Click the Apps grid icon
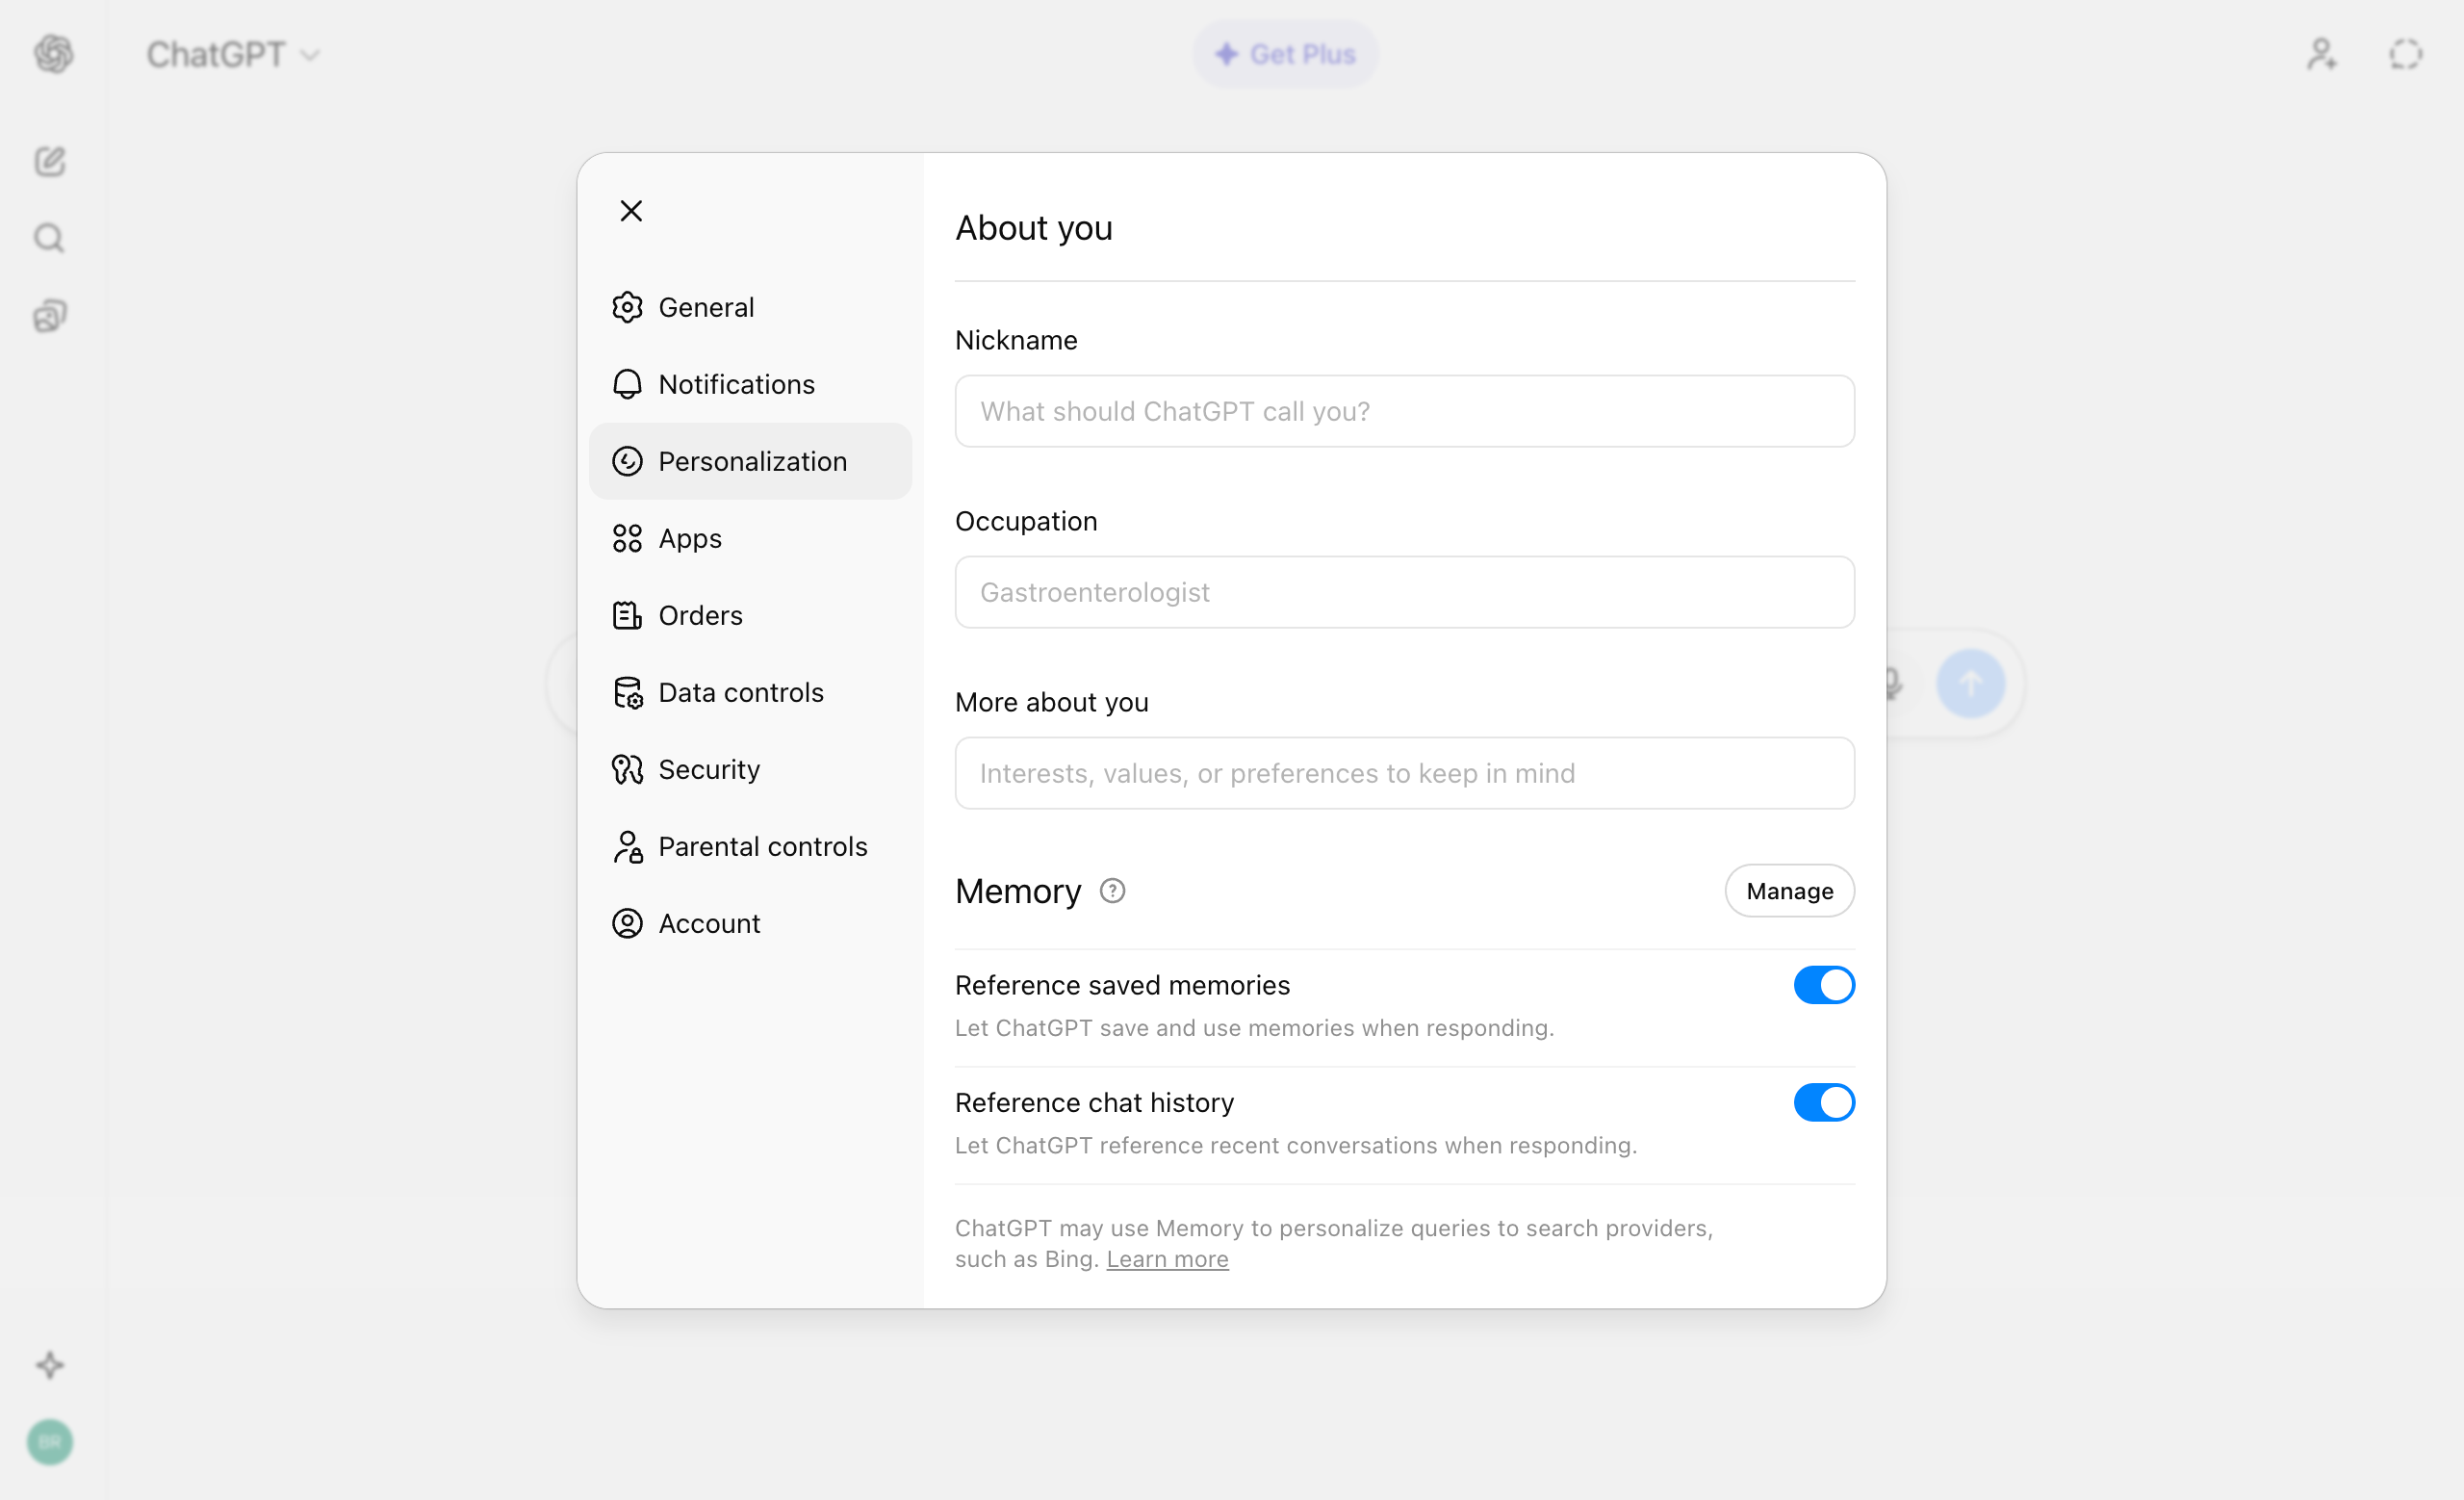This screenshot has width=2464, height=1500. pyautogui.click(x=627, y=538)
